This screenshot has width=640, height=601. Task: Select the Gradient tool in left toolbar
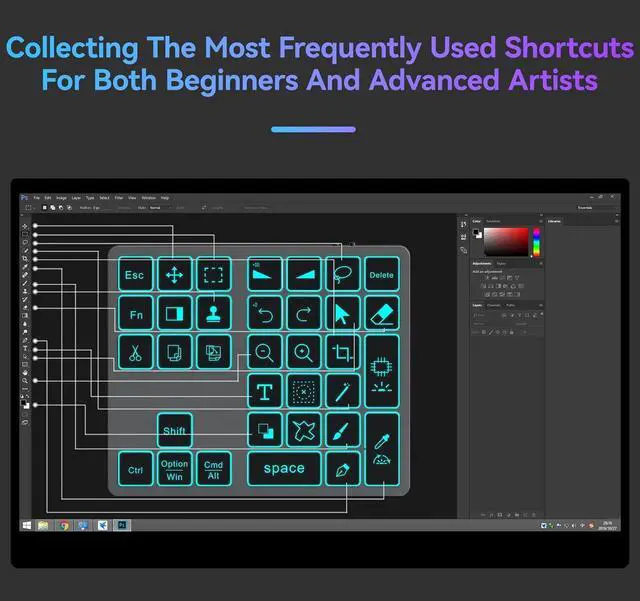pyautogui.click(x=25, y=315)
